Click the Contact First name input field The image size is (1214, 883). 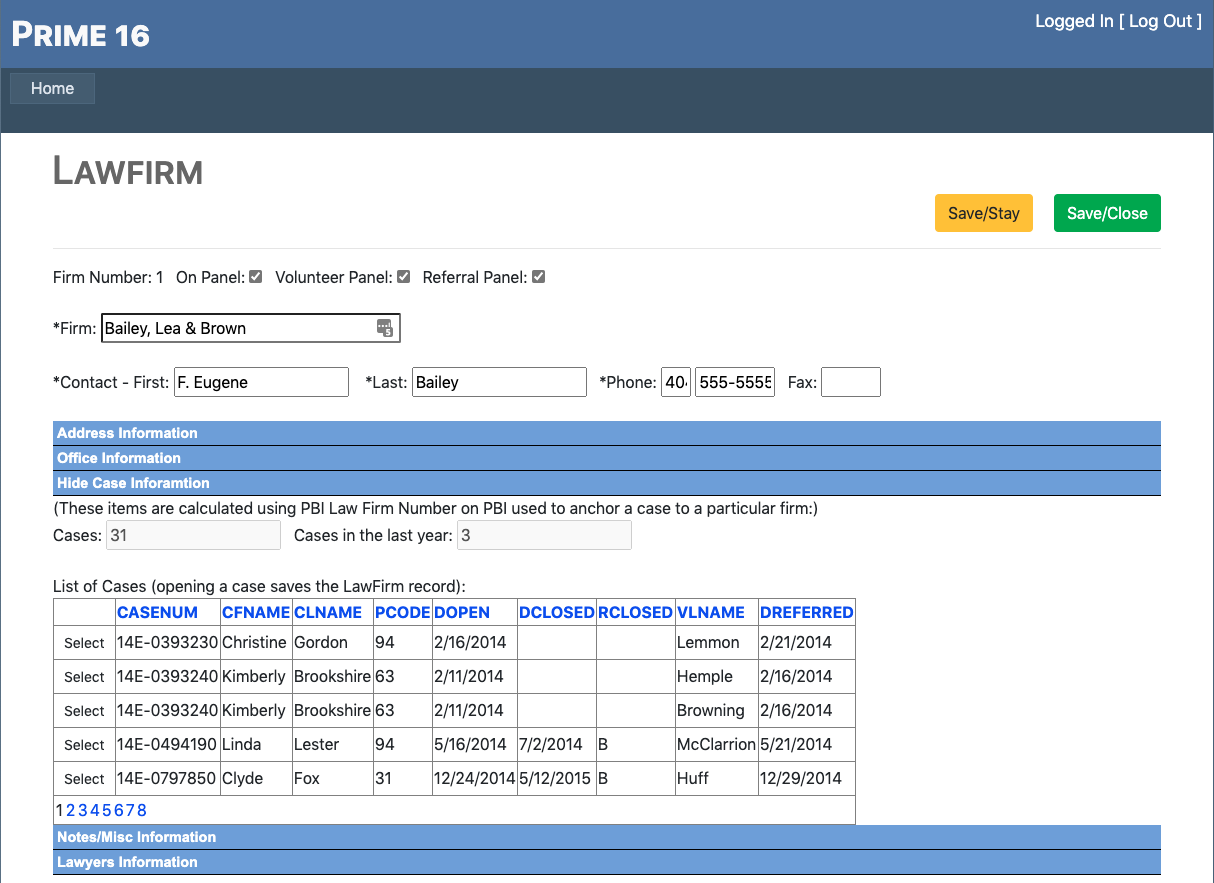click(x=261, y=382)
